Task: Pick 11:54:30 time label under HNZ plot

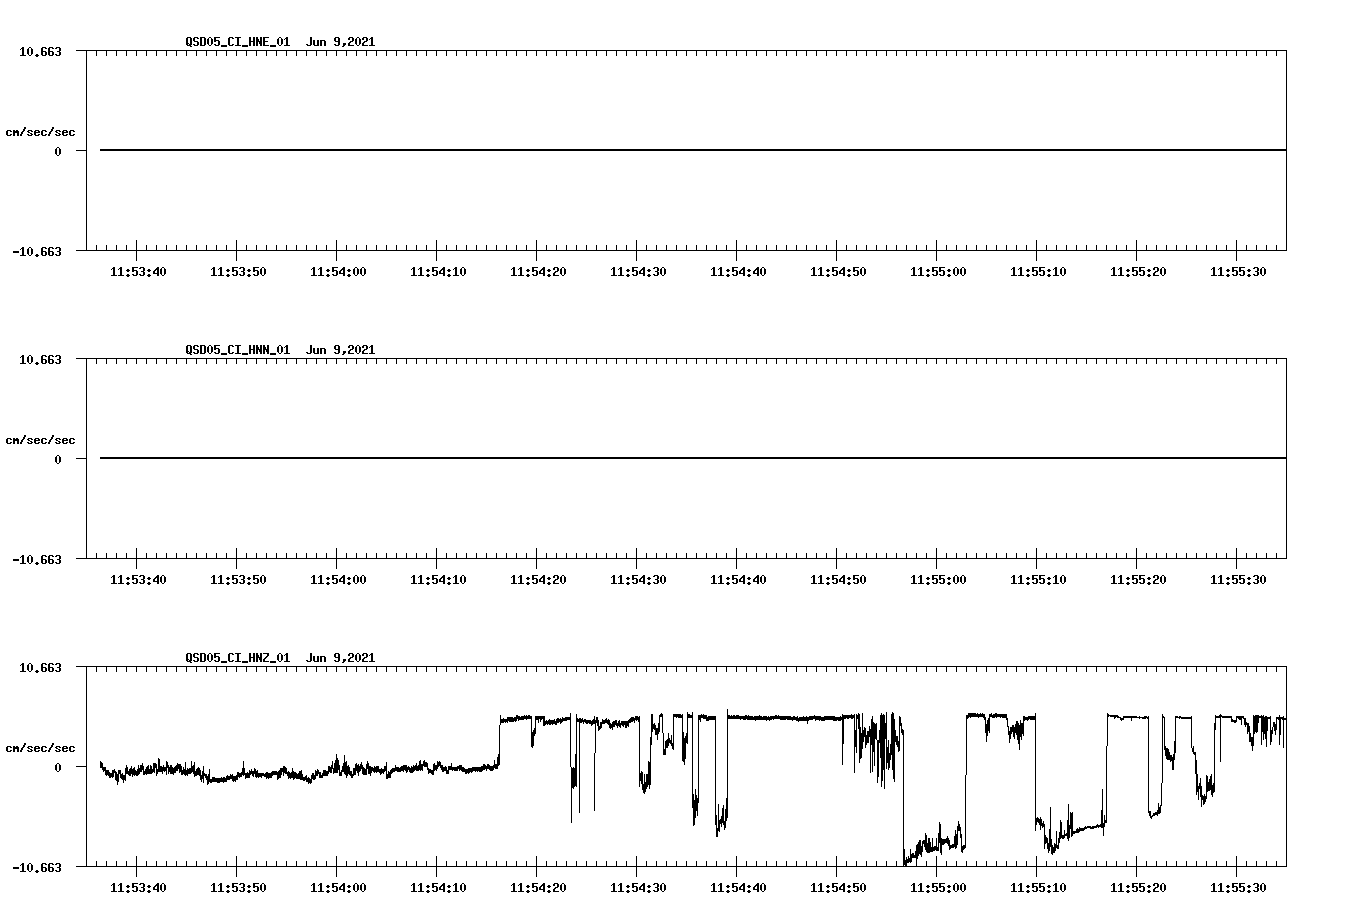Action: coord(638,887)
